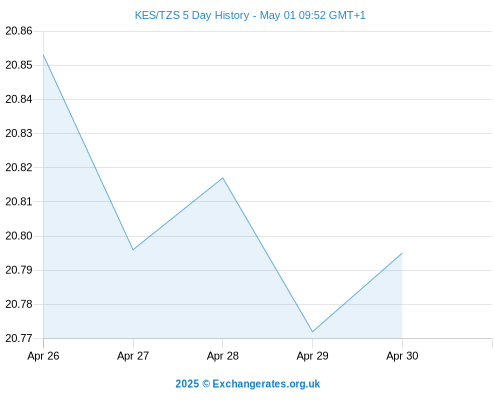495x400 pixels.
Task: Click the Apr 29 x-axis label
Action: pyautogui.click(x=312, y=356)
